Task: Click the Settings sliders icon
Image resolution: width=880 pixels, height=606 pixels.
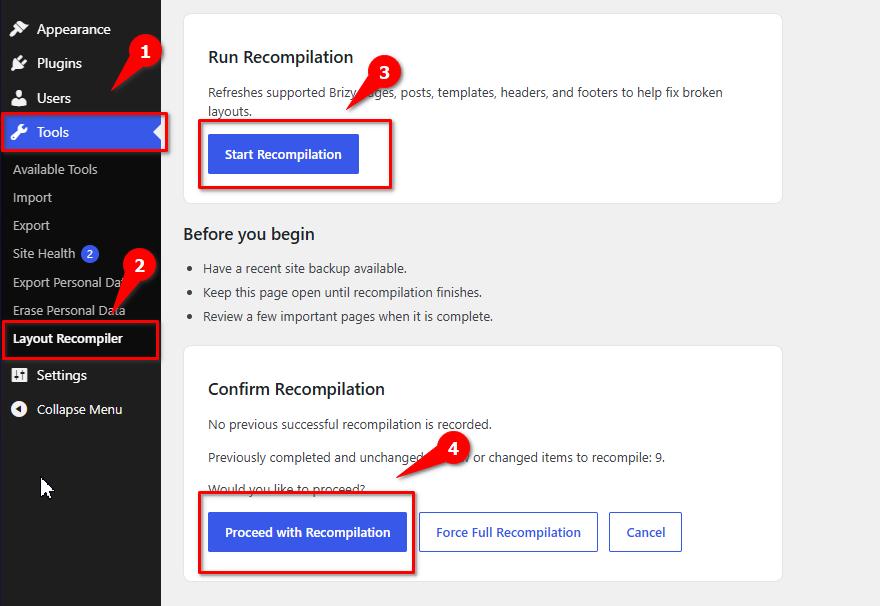Action: point(19,375)
